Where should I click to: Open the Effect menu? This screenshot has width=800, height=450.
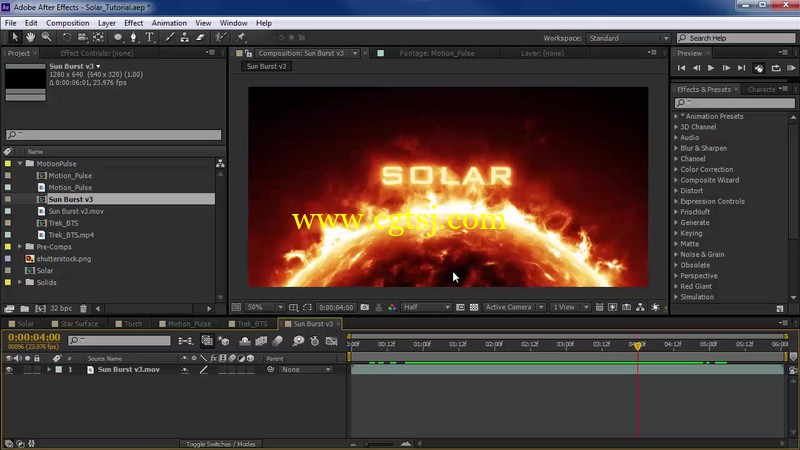coord(133,23)
